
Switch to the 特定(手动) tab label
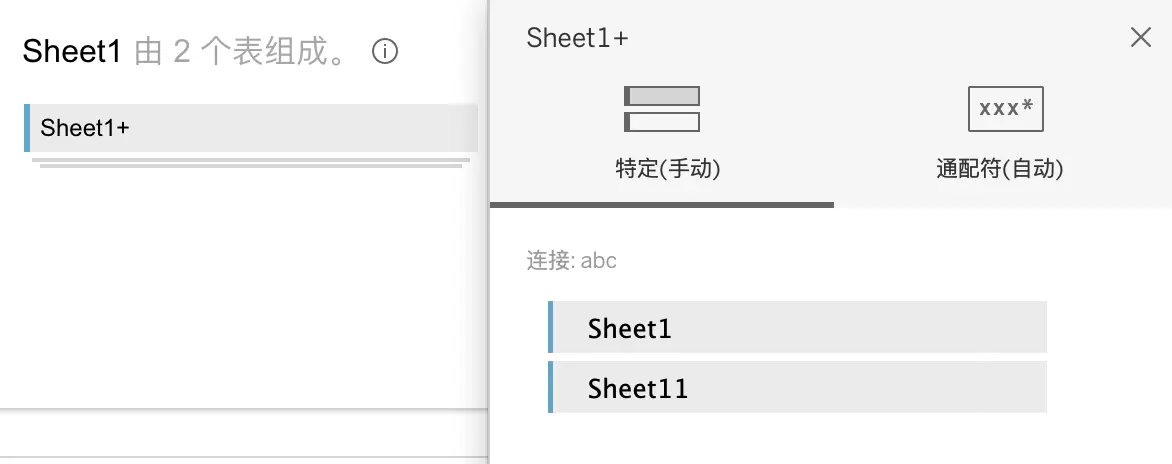(668, 169)
